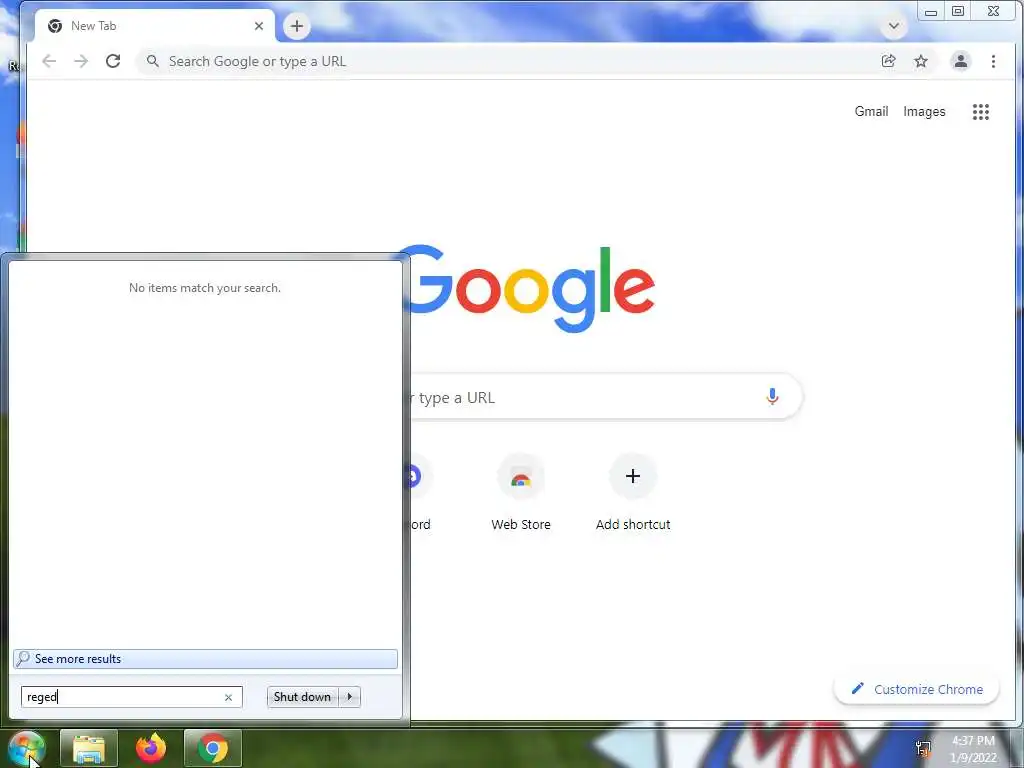Viewport: 1024px width, 768px height.
Task: Open Gmail link
Action: click(871, 112)
